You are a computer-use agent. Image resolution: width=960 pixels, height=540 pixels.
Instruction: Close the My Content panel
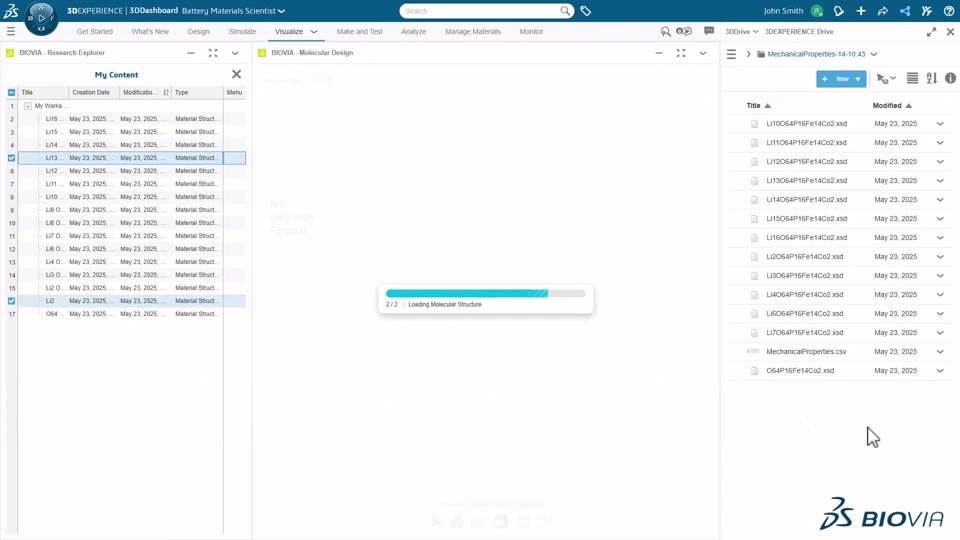(236, 74)
